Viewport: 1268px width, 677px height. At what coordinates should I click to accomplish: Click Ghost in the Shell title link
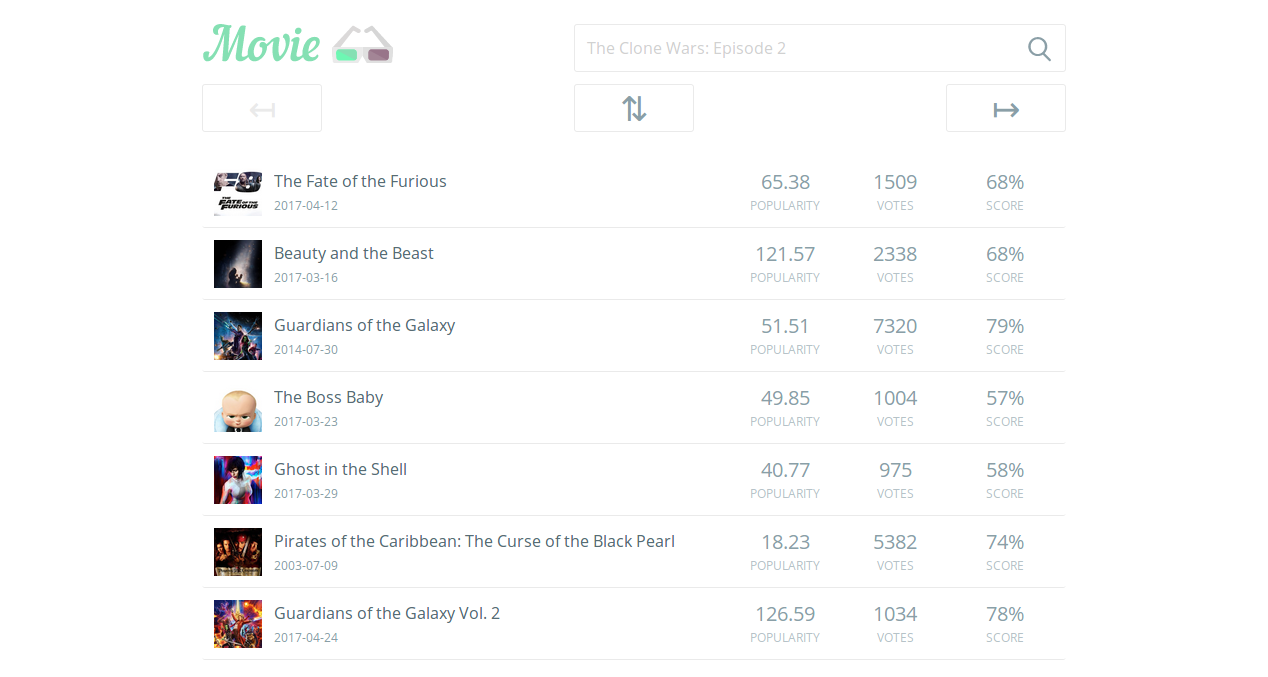[340, 469]
